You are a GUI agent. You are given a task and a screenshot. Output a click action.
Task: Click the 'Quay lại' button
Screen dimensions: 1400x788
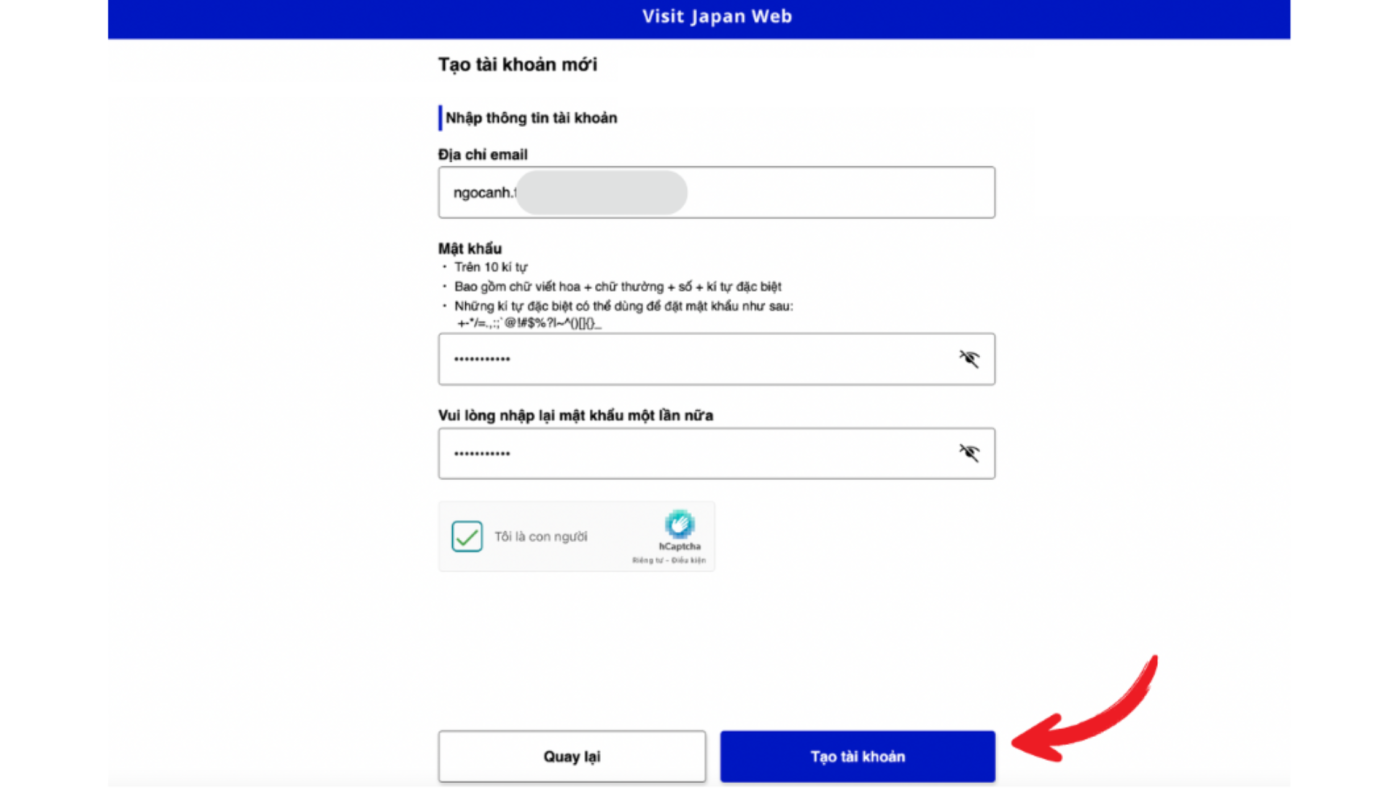coord(572,756)
